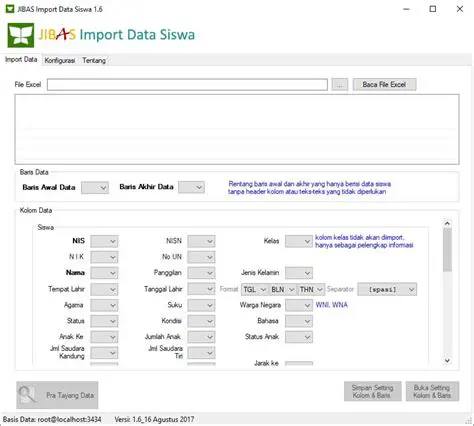
Task: Open the Nama column dropdown
Action: point(104,273)
